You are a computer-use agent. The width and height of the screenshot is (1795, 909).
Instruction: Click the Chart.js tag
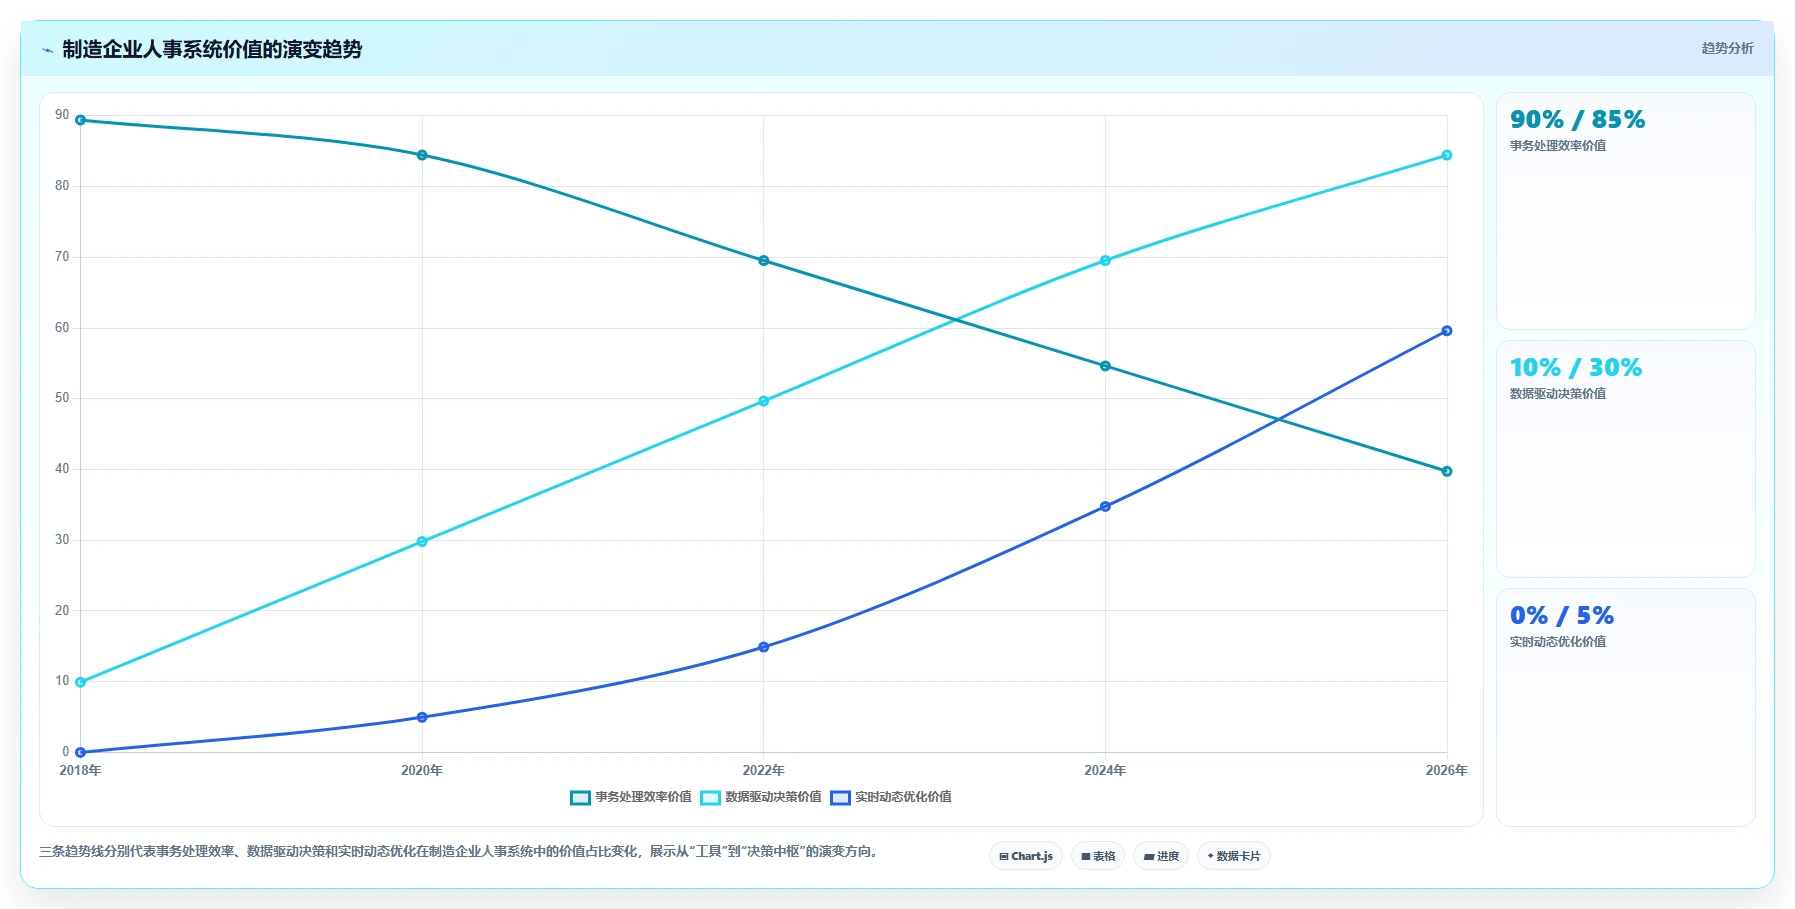1026,856
